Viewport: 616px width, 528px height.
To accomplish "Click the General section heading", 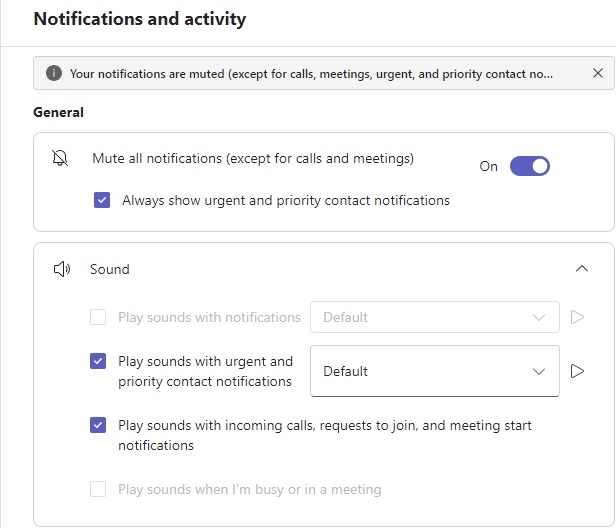I will pos(59,112).
